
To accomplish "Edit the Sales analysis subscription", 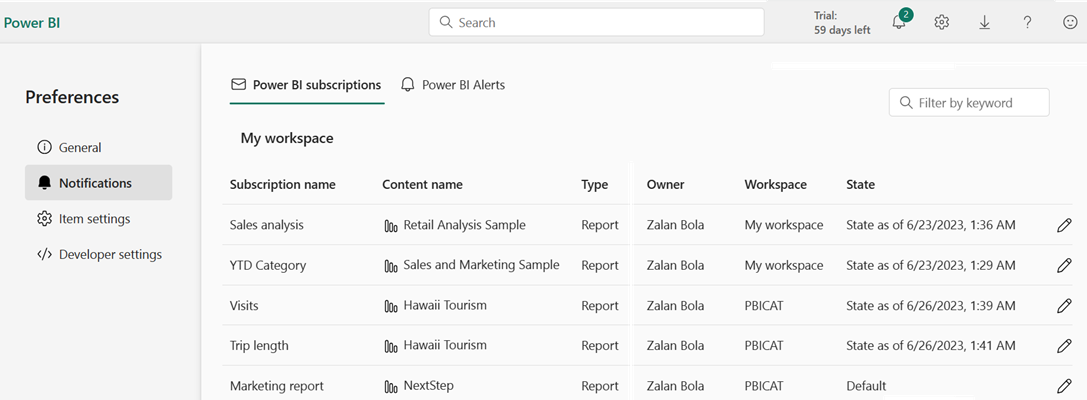I will pos(1064,226).
